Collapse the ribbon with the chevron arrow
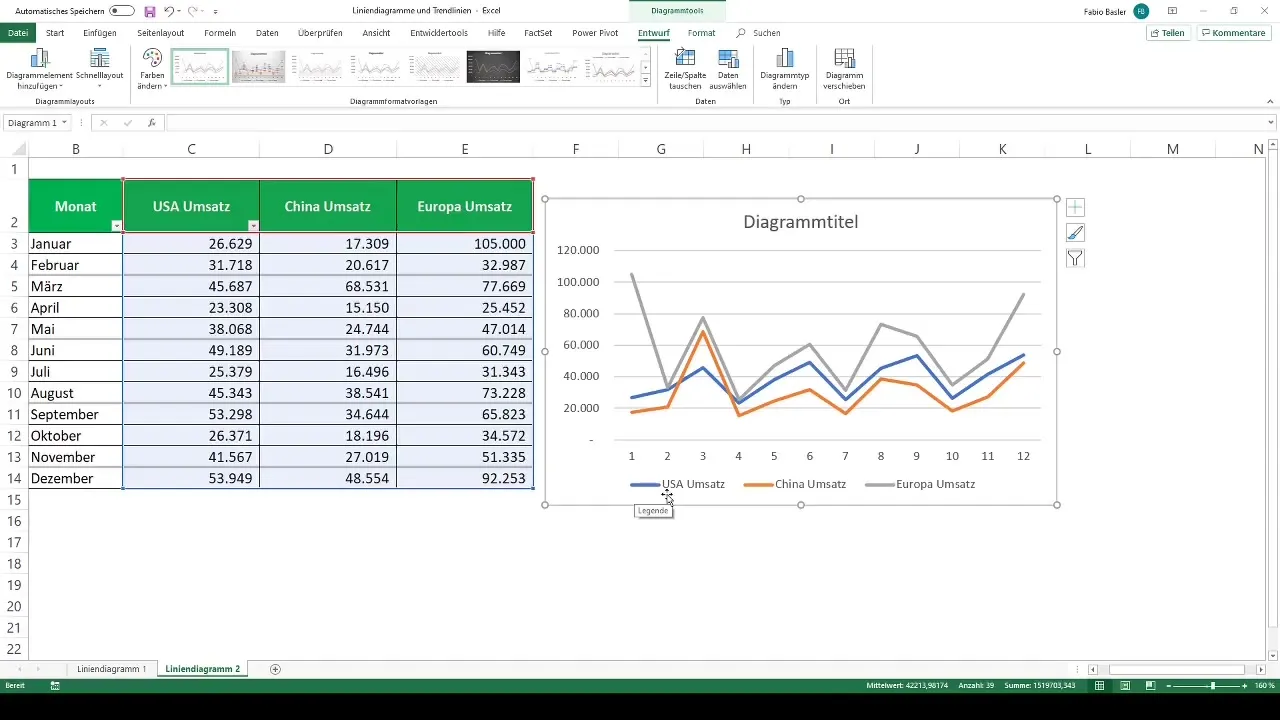The height and width of the screenshot is (720, 1280). click(1271, 101)
